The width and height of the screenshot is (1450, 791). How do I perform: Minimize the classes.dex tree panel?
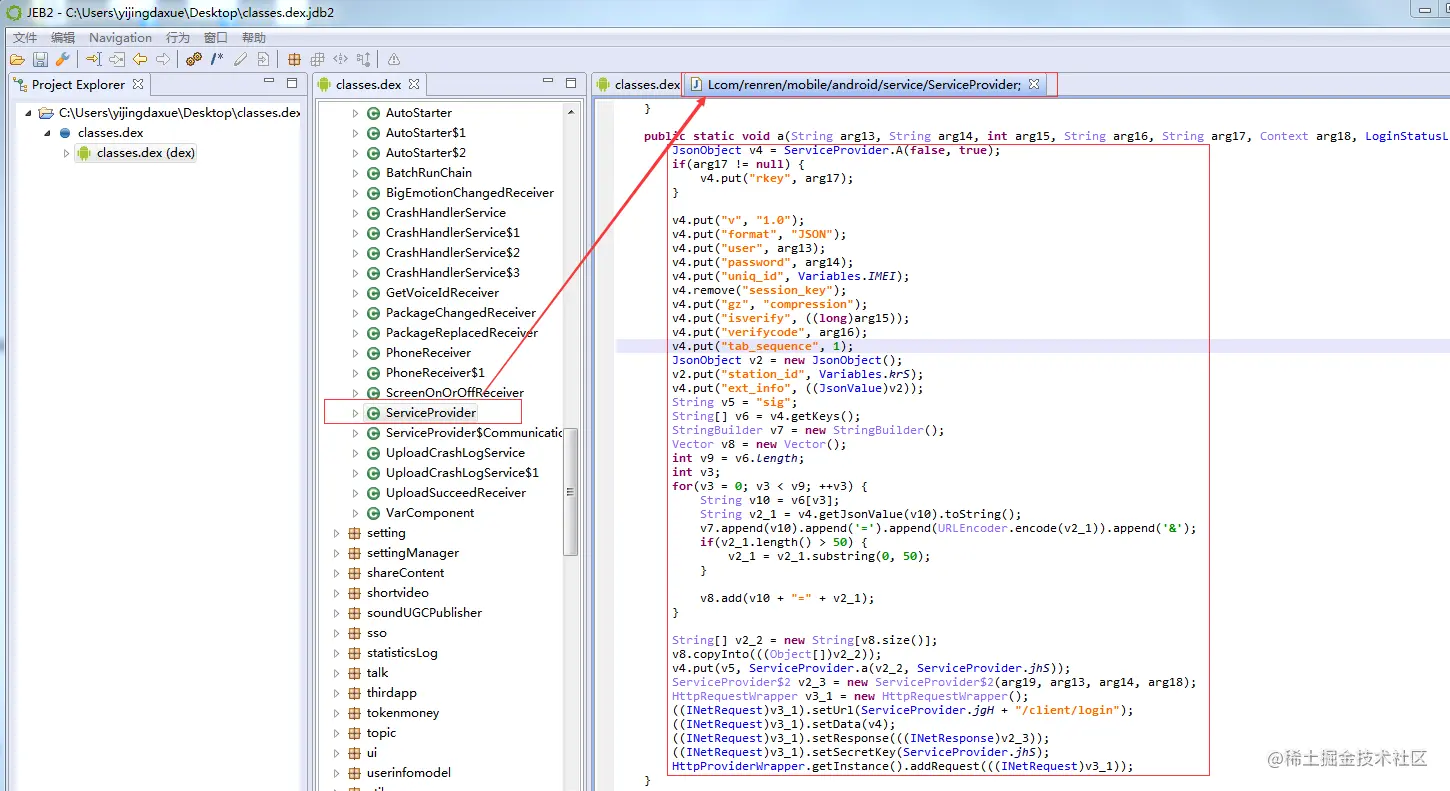pyautogui.click(x=549, y=82)
